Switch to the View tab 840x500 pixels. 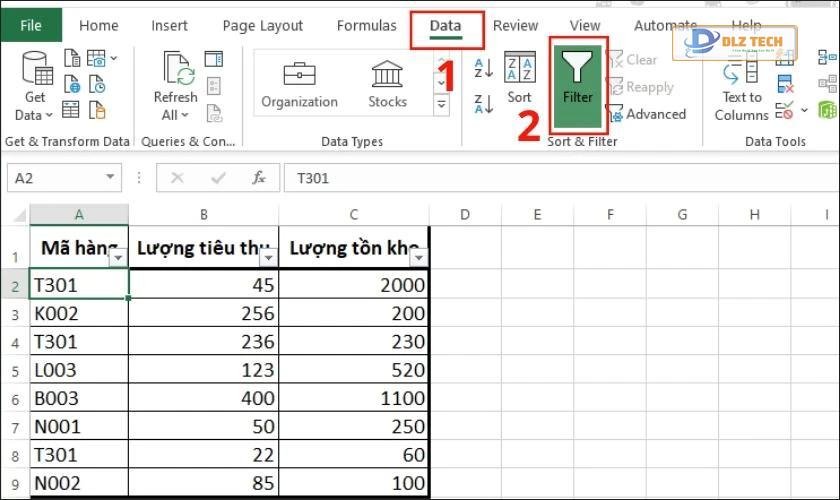coord(585,25)
